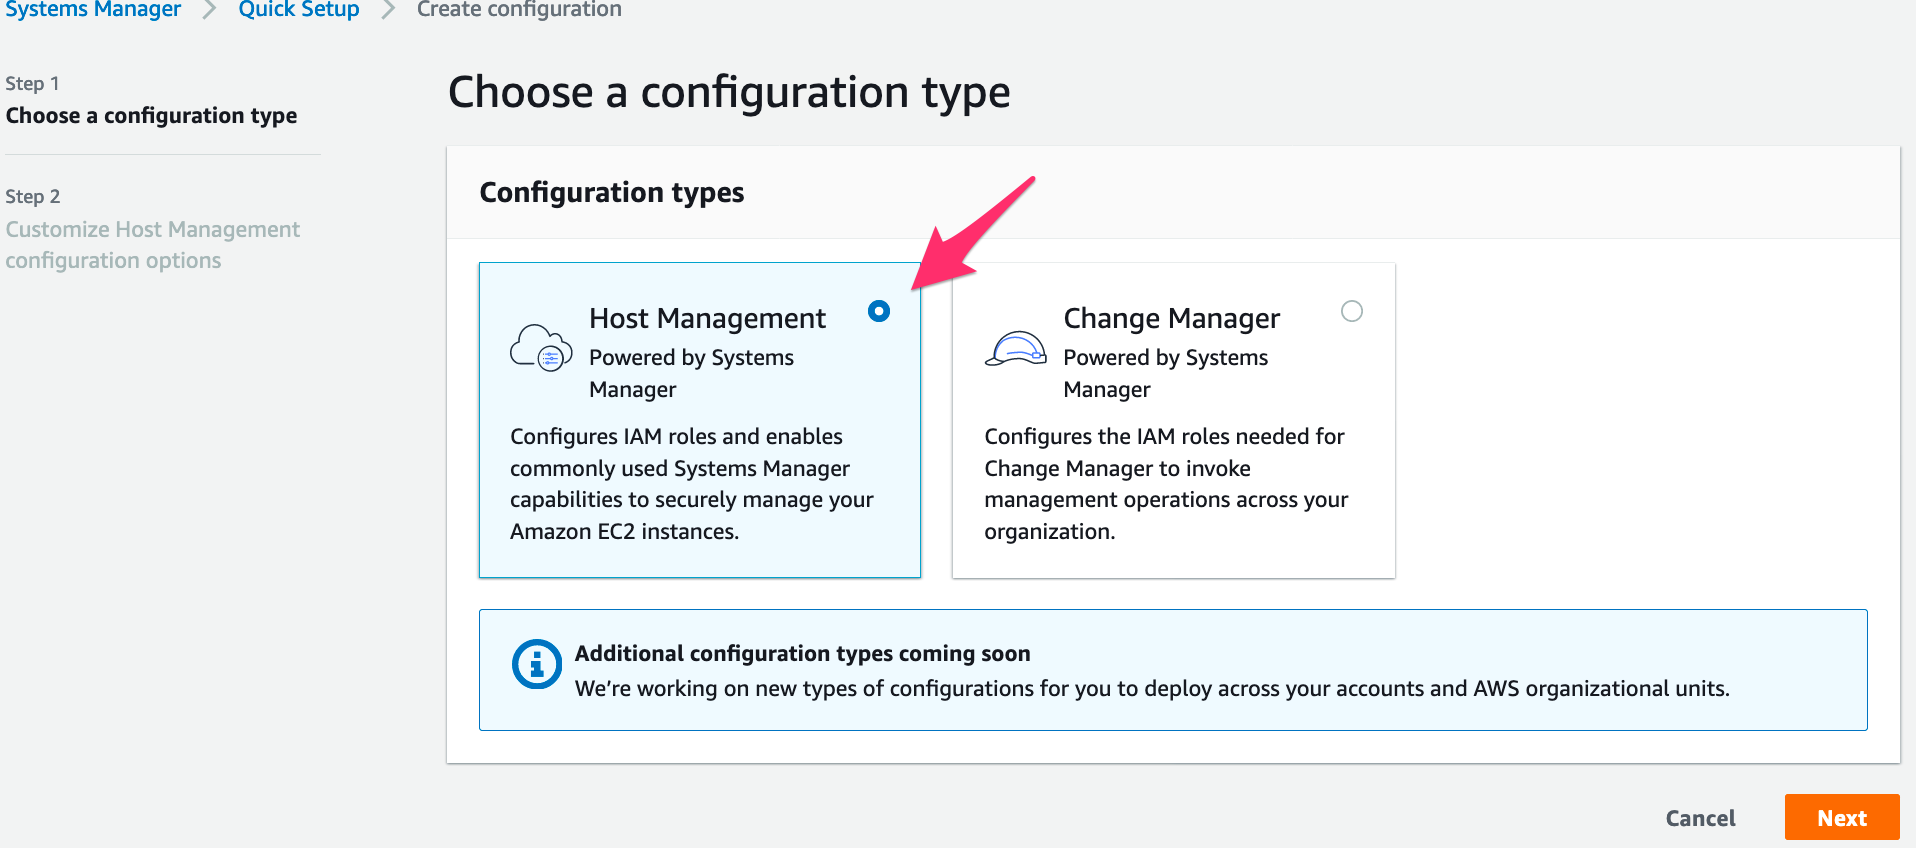1916x848 pixels.
Task: Go to the Quick Setup breadcrumb link
Action: pyautogui.click(x=299, y=9)
